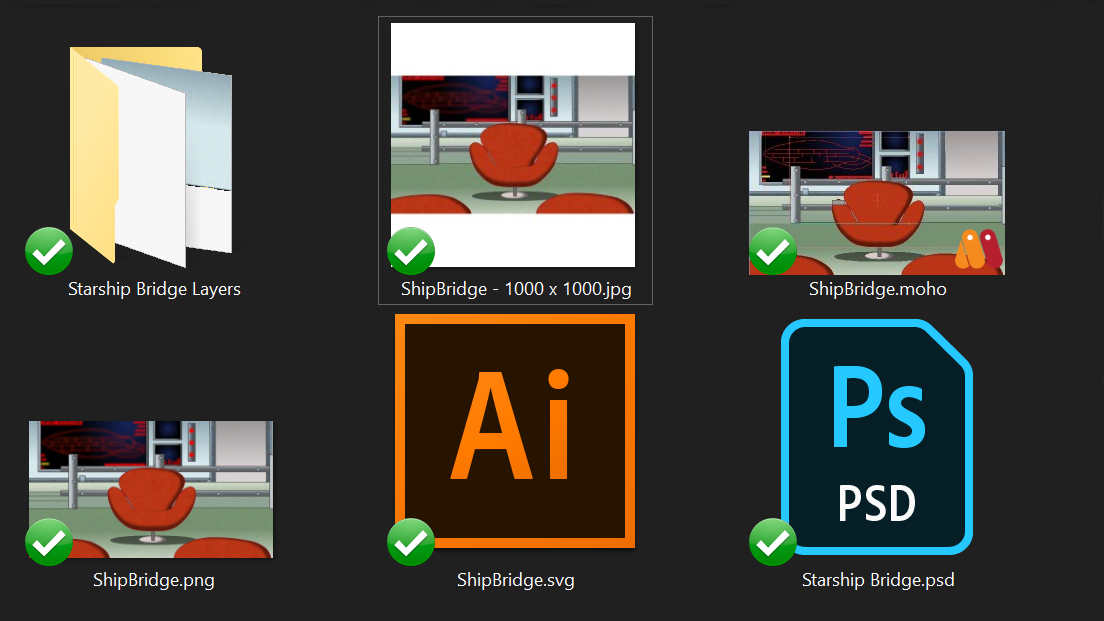Click the "ShipBridge.svg" filename label
Image resolution: width=1104 pixels, height=621 pixels.
coord(515,580)
